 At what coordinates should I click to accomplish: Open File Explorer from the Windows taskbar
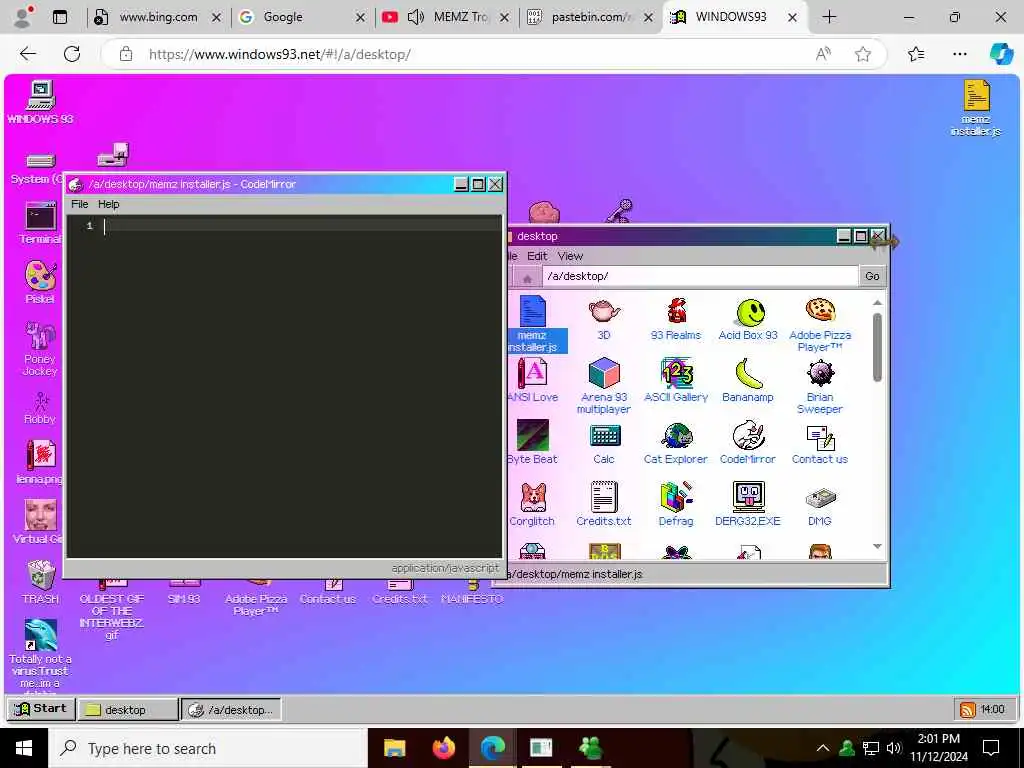394,748
